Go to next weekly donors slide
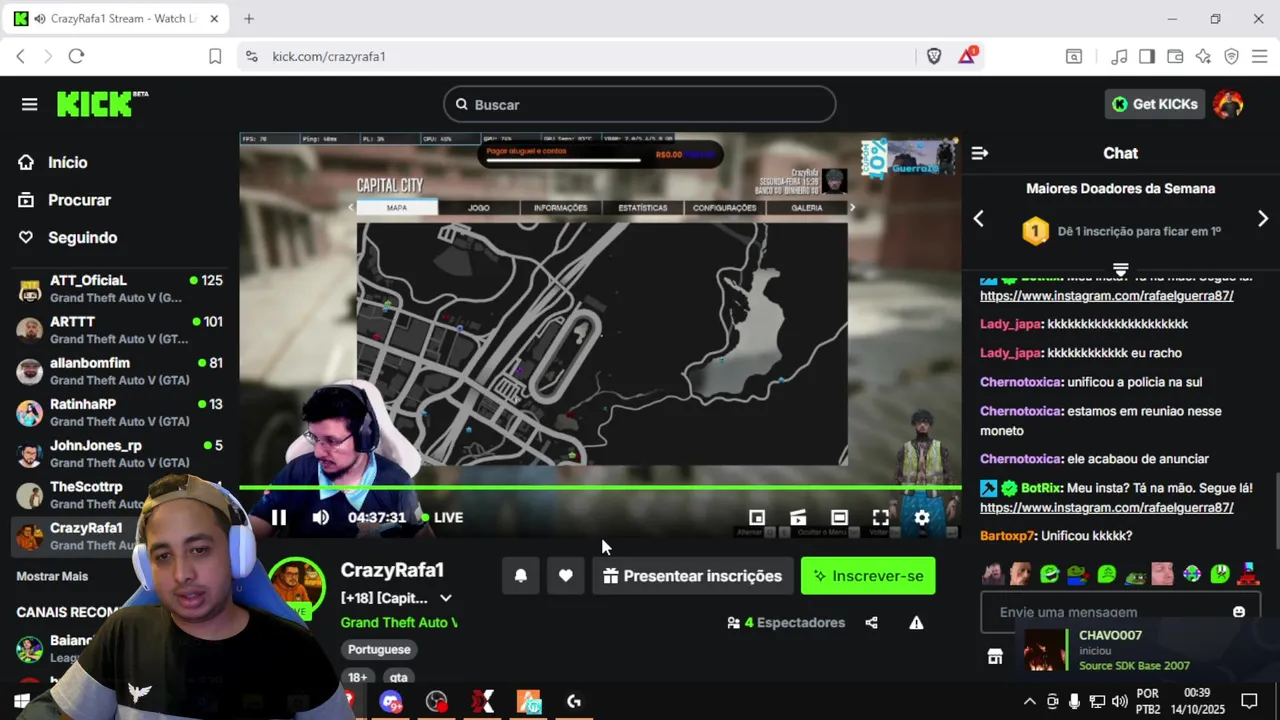Screen dimensions: 1280x720 point(1262,219)
